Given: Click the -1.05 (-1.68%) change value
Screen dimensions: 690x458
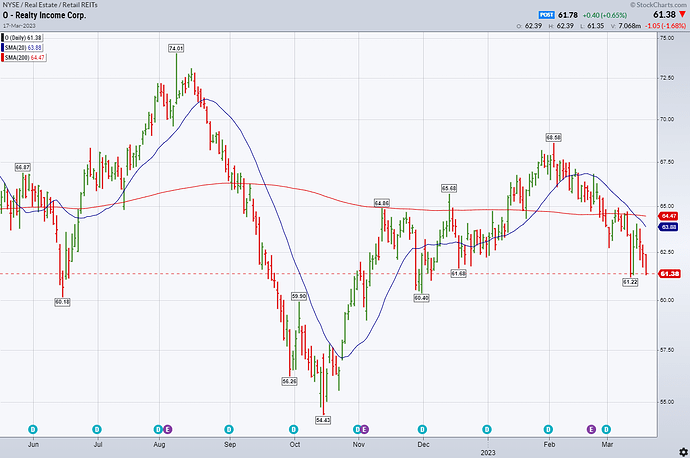Looking at the screenshot, I should pos(665,26).
